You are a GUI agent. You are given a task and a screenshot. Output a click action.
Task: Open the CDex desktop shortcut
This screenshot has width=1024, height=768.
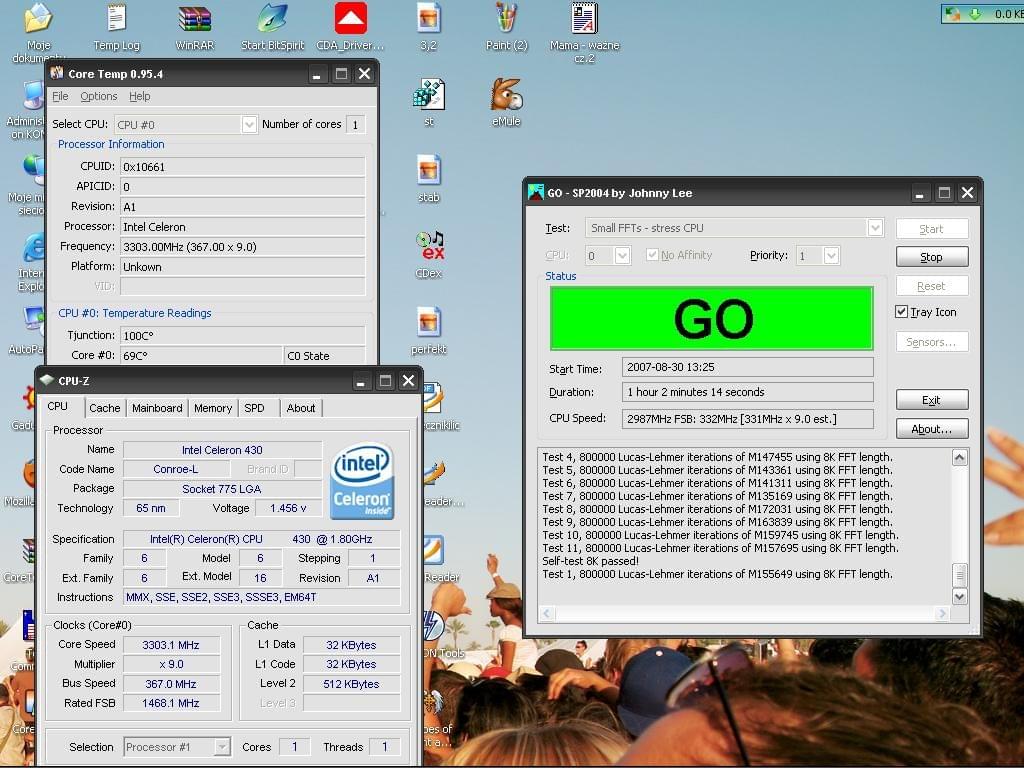(x=429, y=246)
